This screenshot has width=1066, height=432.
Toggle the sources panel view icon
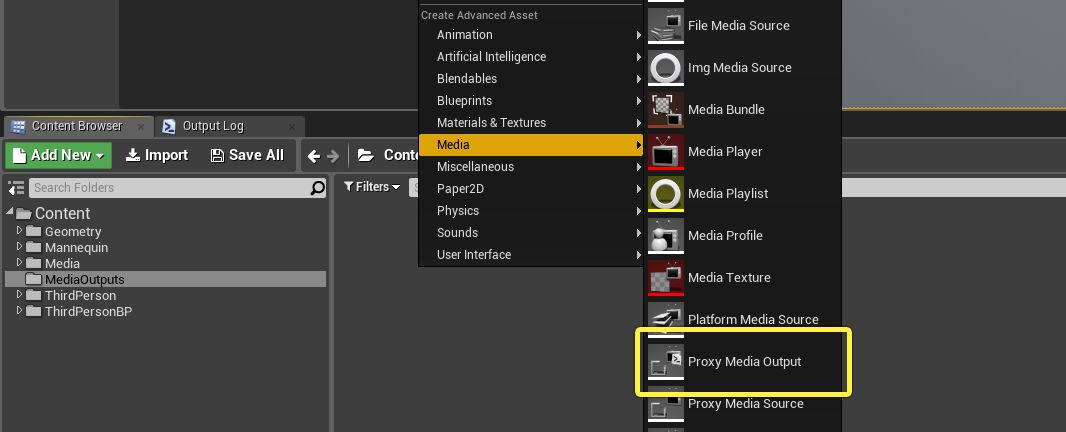pyautogui.click(x=16, y=188)
